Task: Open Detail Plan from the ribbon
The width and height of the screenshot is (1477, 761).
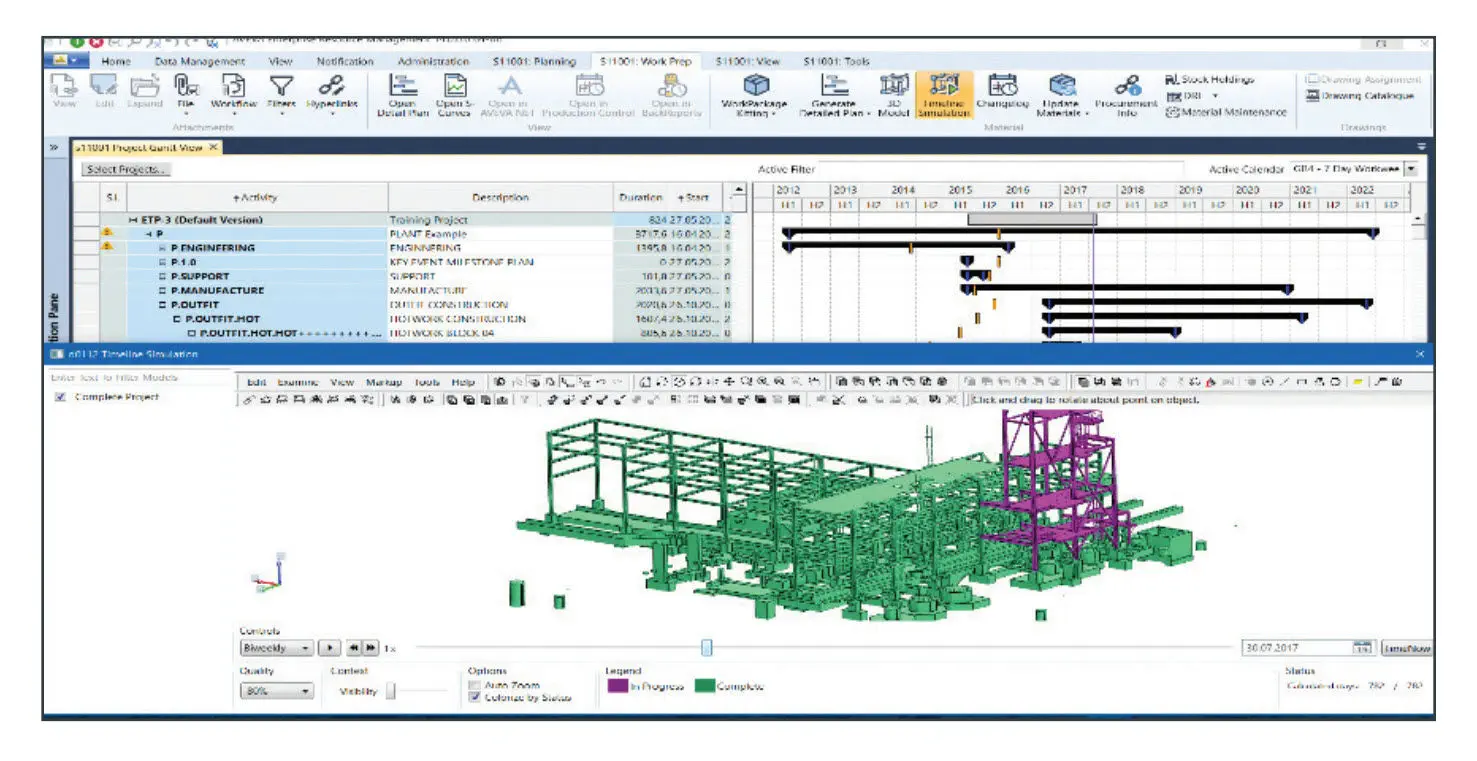Action: [x=402, y=95]
